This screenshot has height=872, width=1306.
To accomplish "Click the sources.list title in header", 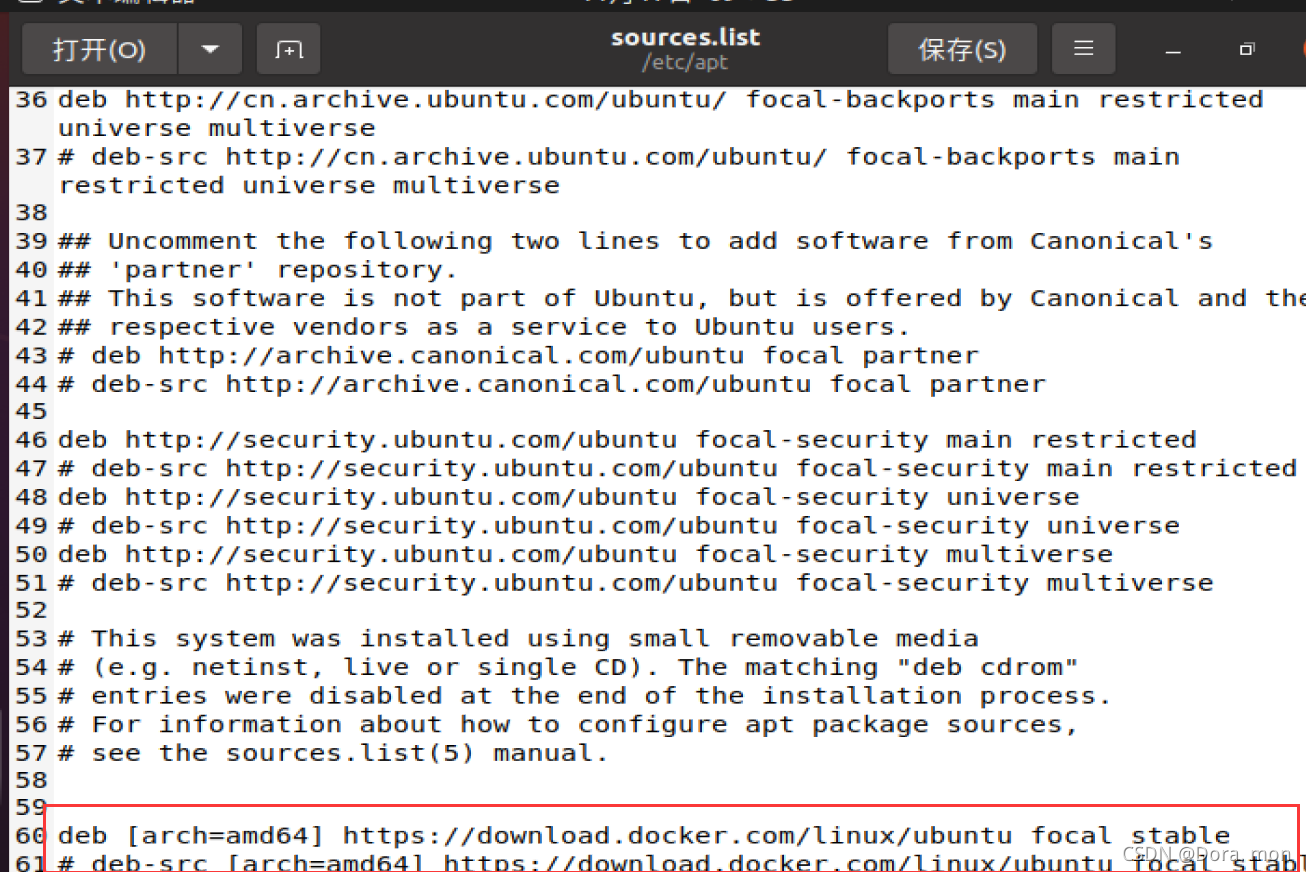I will [685, 38].
